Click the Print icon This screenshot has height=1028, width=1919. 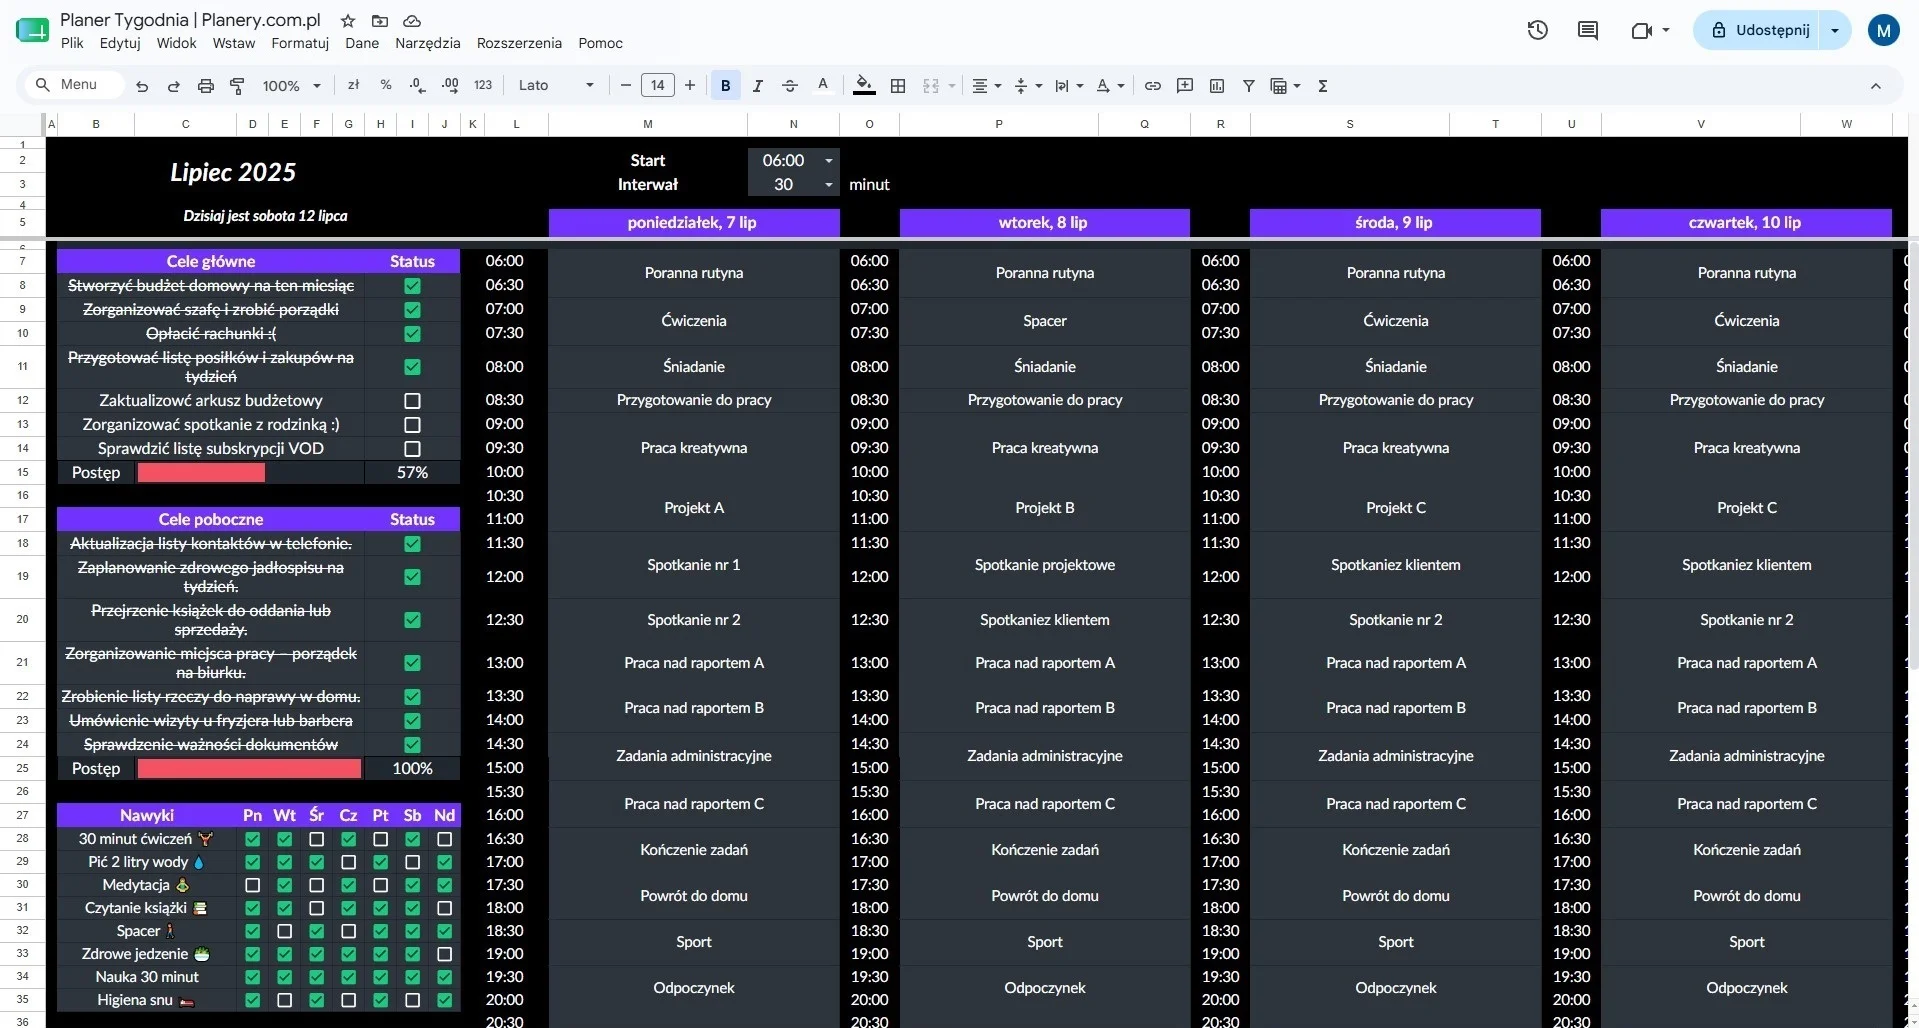coord(206,86)
